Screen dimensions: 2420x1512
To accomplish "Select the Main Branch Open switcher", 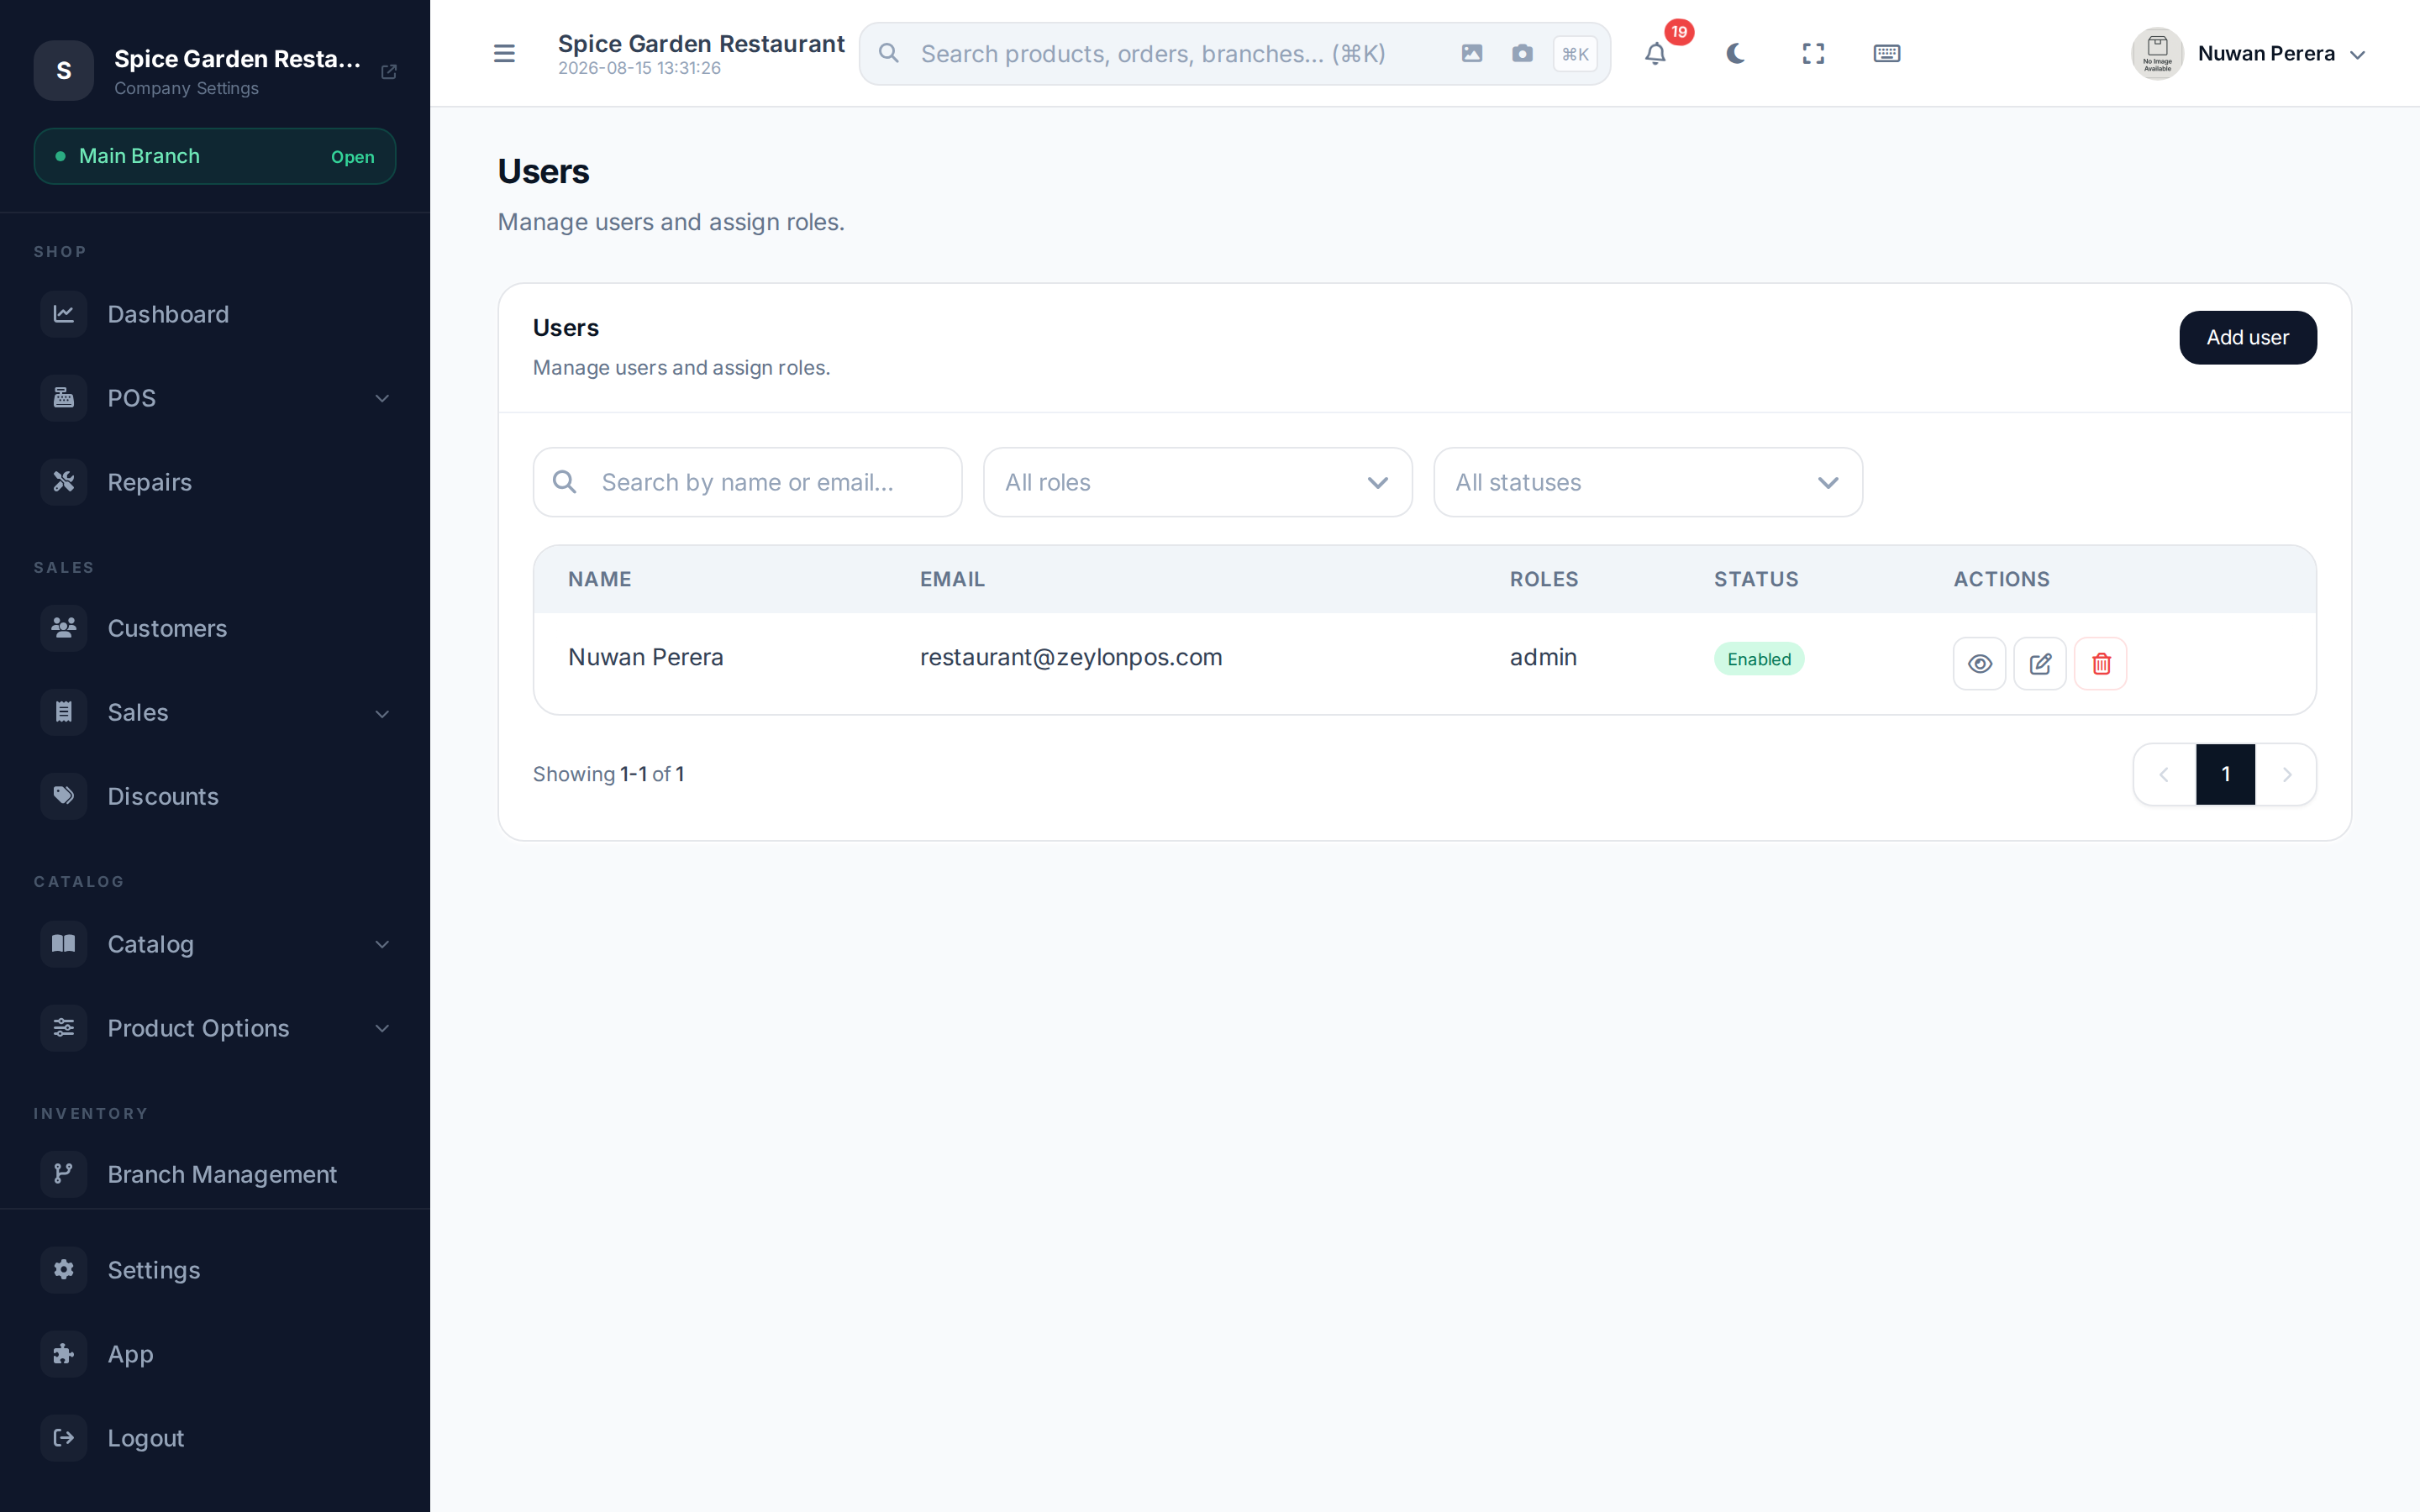I will click(215, 156).
